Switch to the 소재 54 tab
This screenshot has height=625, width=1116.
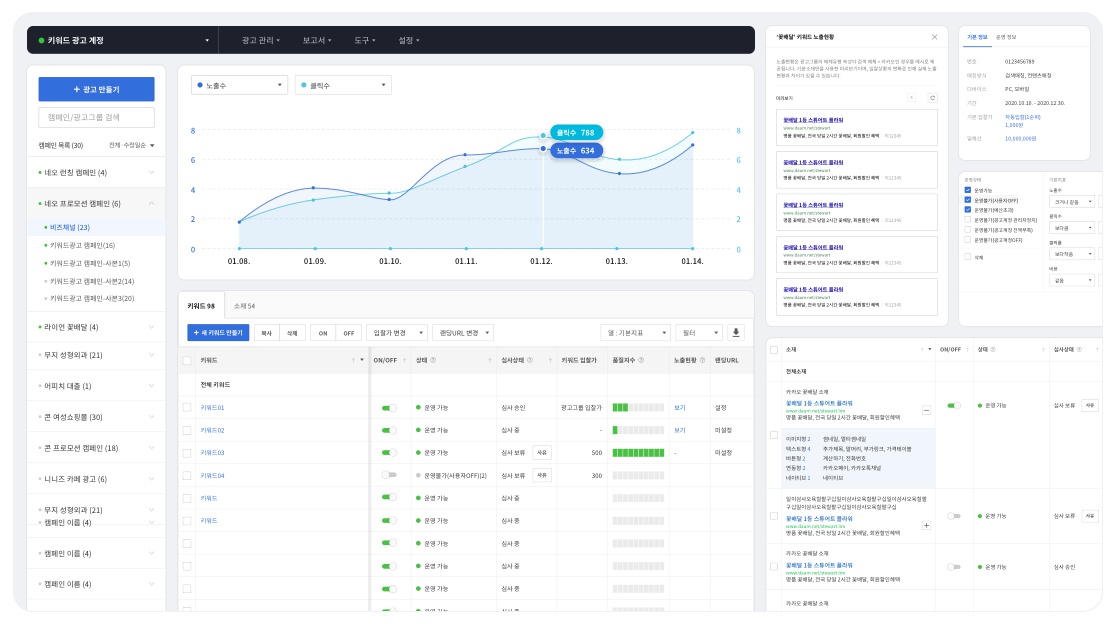[245, 306]
